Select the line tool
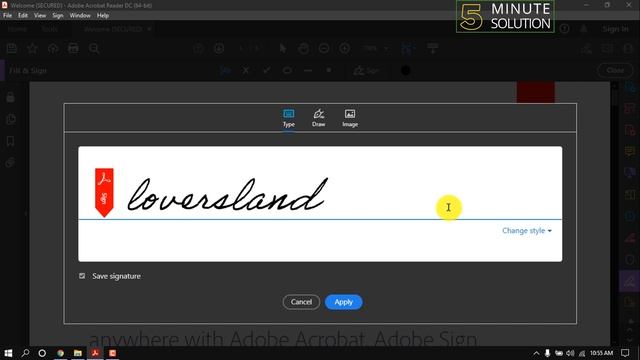Screen dimensions: 640x360 pos(308,71)
